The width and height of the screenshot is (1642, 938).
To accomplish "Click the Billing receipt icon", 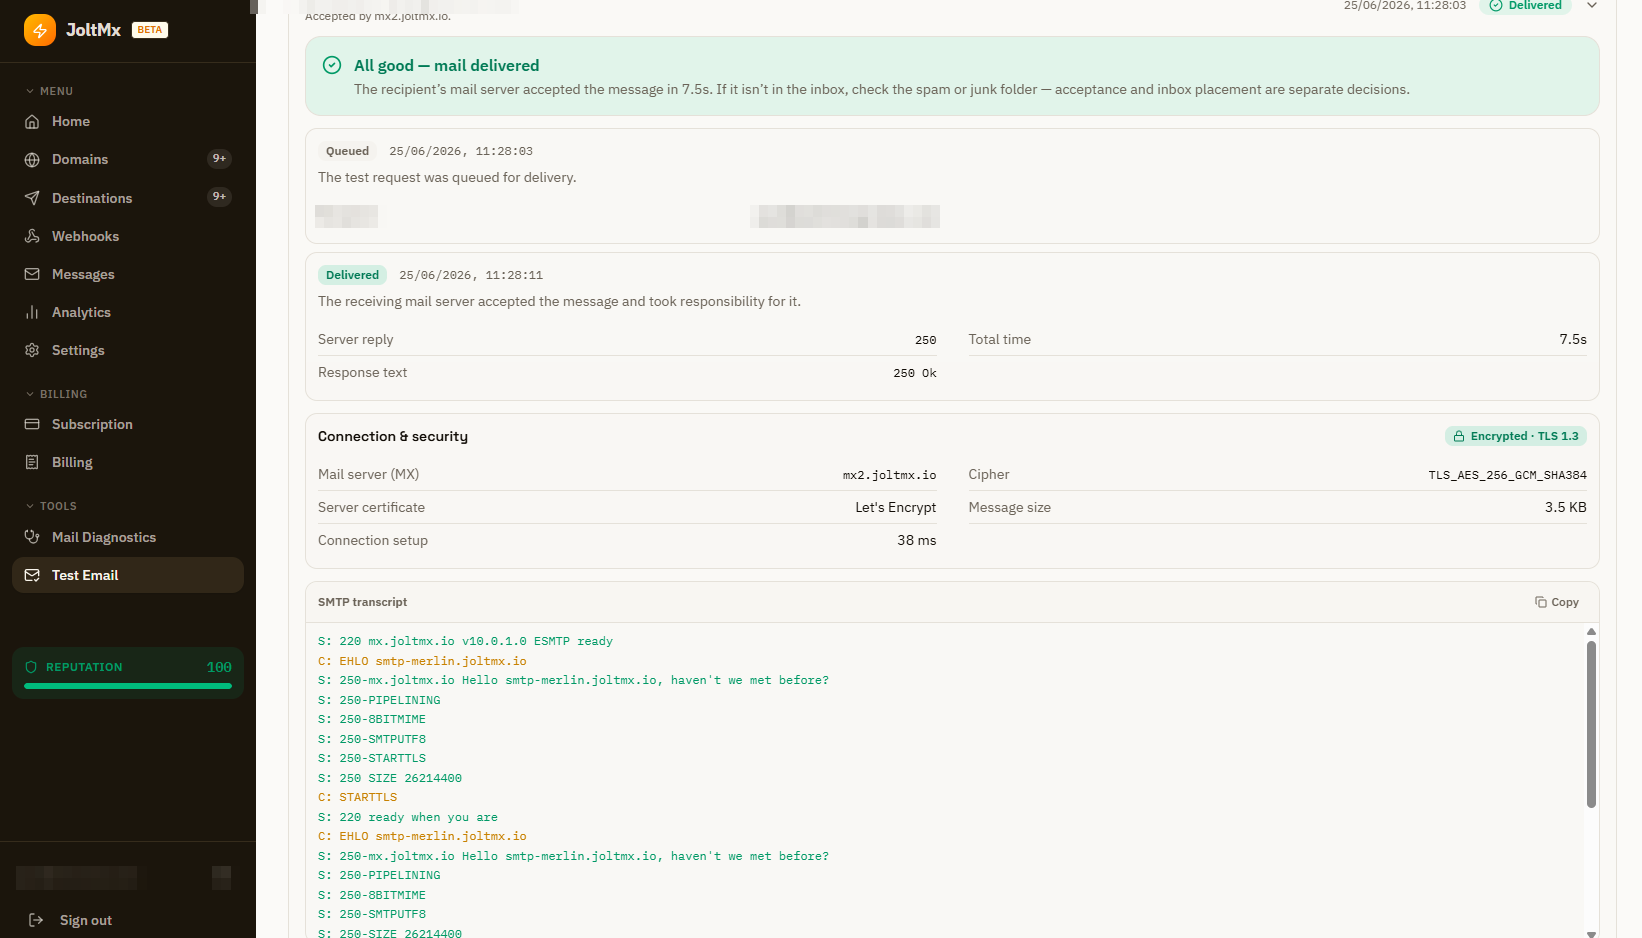I will point(32,462).
